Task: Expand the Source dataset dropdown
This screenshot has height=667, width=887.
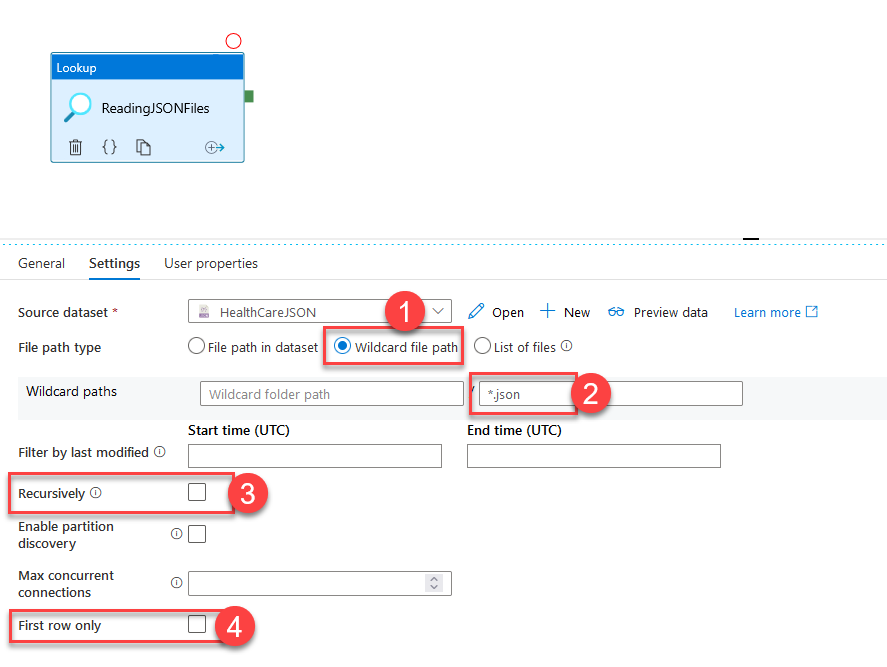Action: coord(438,312)
